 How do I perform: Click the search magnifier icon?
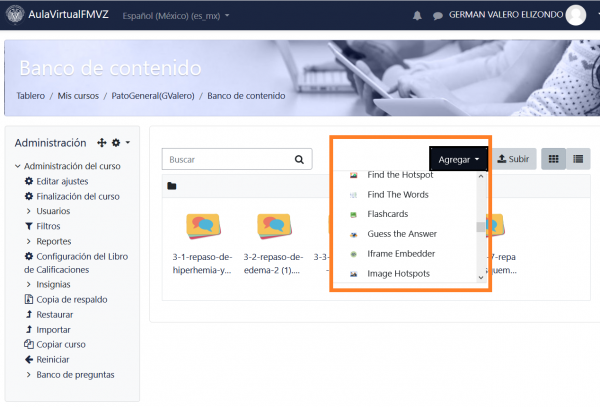point(299,159)
